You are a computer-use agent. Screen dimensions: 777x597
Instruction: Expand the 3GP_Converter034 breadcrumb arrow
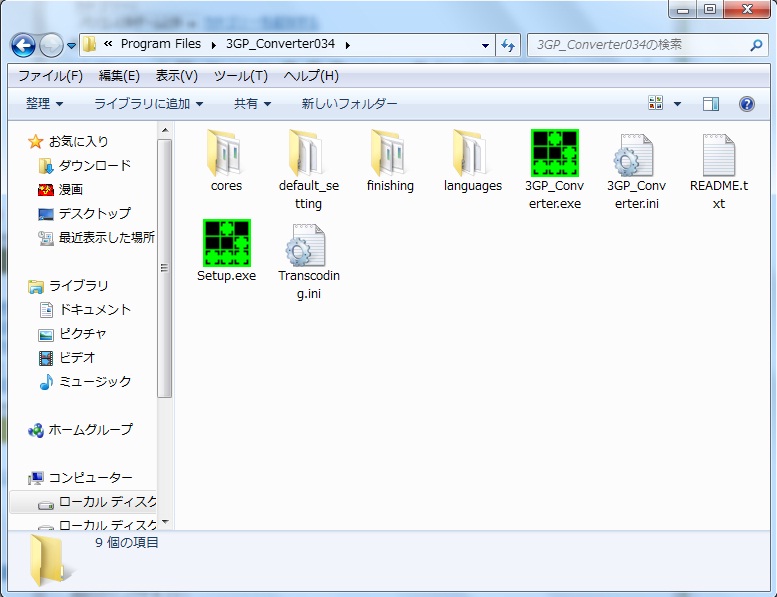pos(348,45)
